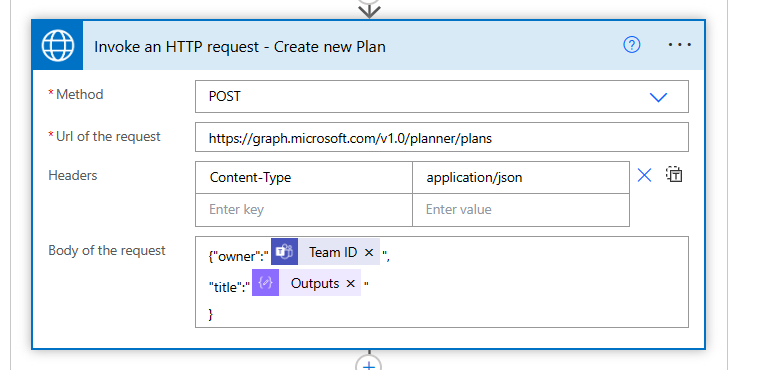Image resolution: width=776 pixels, height=370 pixels.
Task: Select the Team ID token
Action: [x=325, y=252]
